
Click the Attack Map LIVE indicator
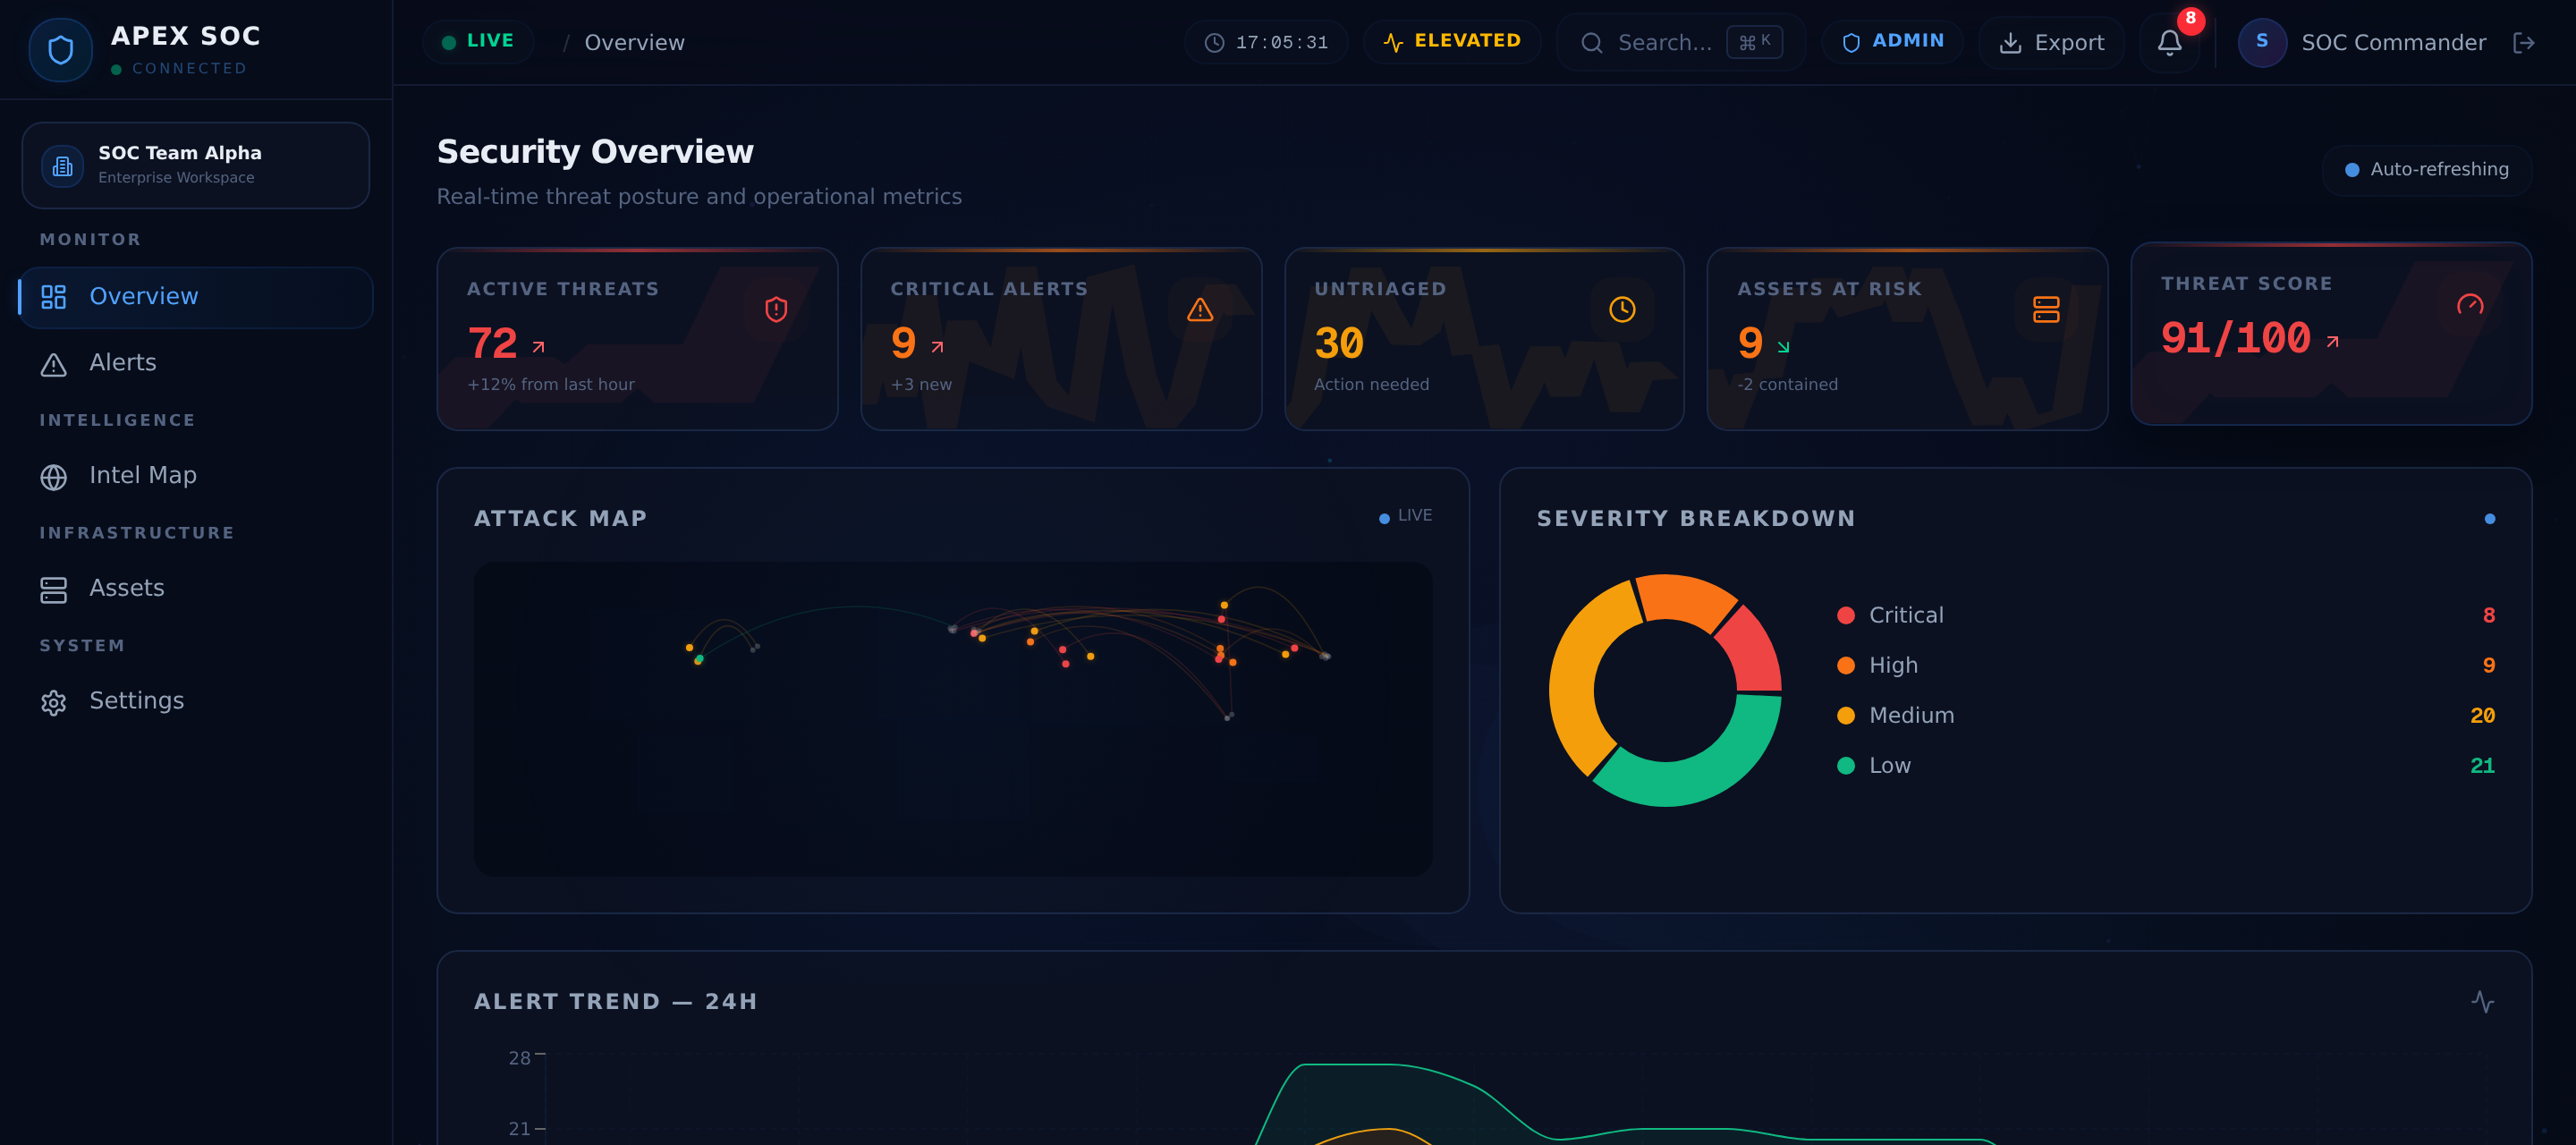(x=1405, y=516)
